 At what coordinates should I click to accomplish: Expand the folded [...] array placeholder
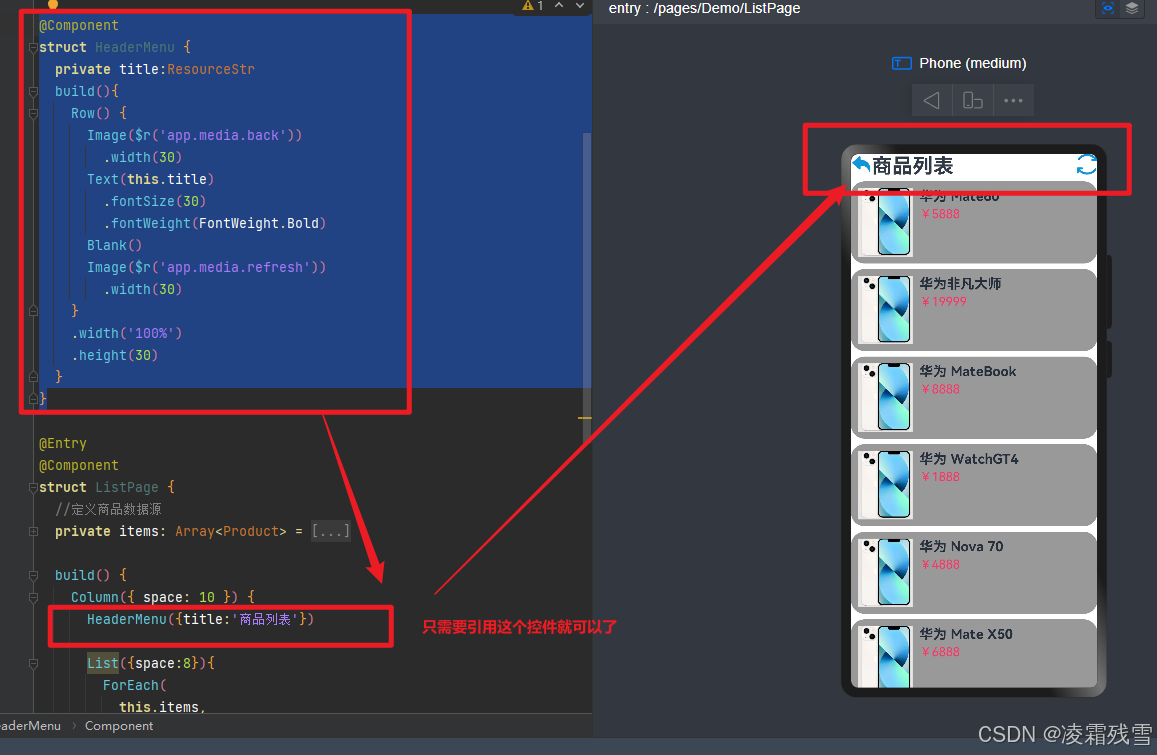pyautogui.click(x=330, y=531)
